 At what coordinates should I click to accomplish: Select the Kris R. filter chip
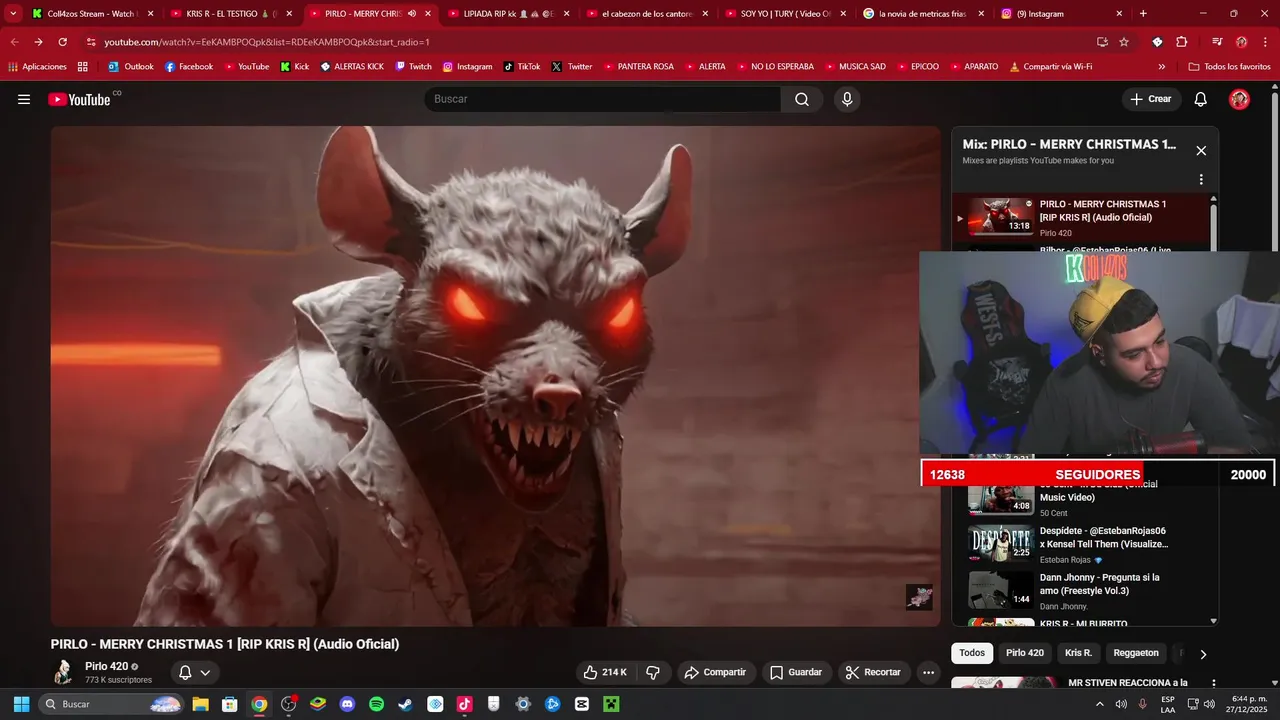coord(1079,653)
